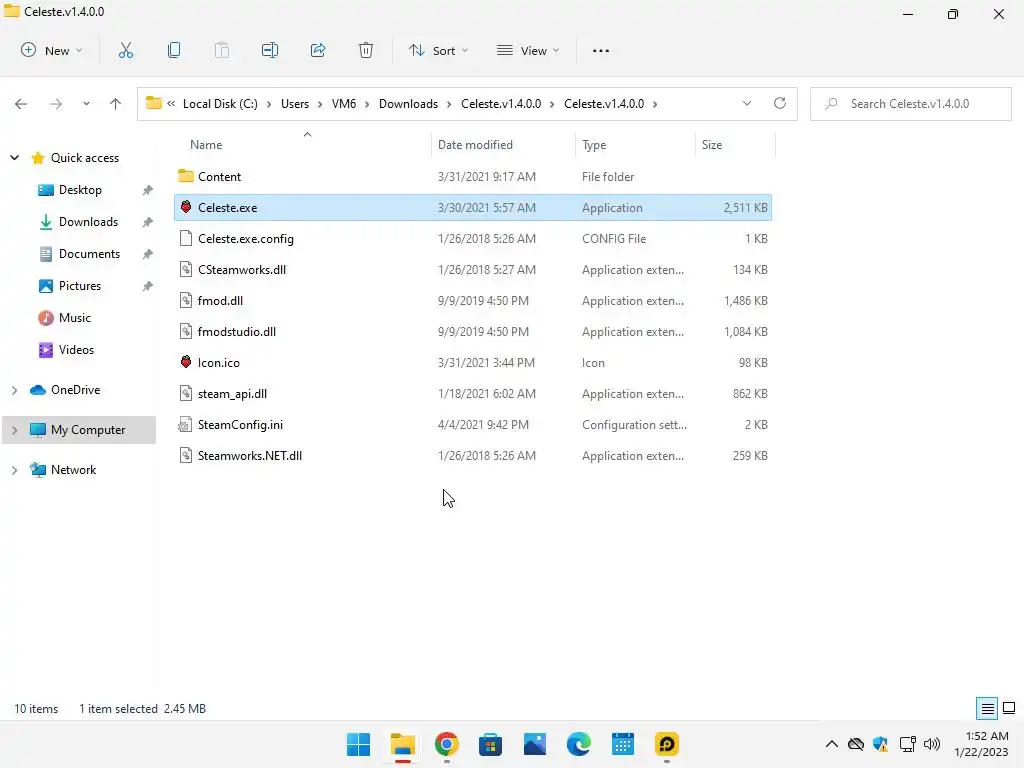Open the See more ellipsis menu
Screen dimensions: 1024x768
coord(601,50)
